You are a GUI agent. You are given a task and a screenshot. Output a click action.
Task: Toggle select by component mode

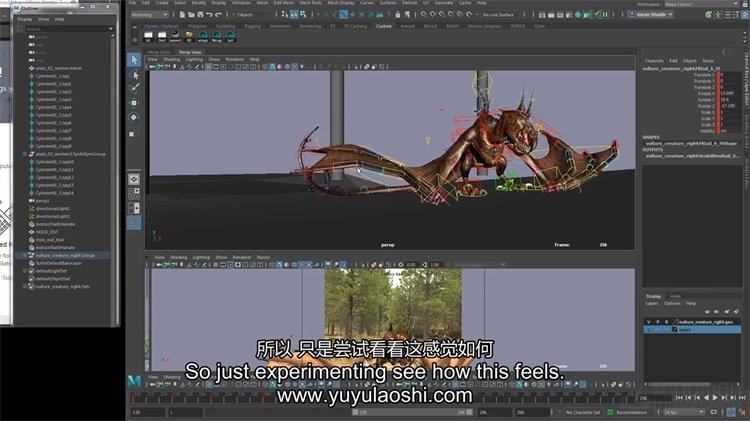pyautogui.click(x=303, y=15)
